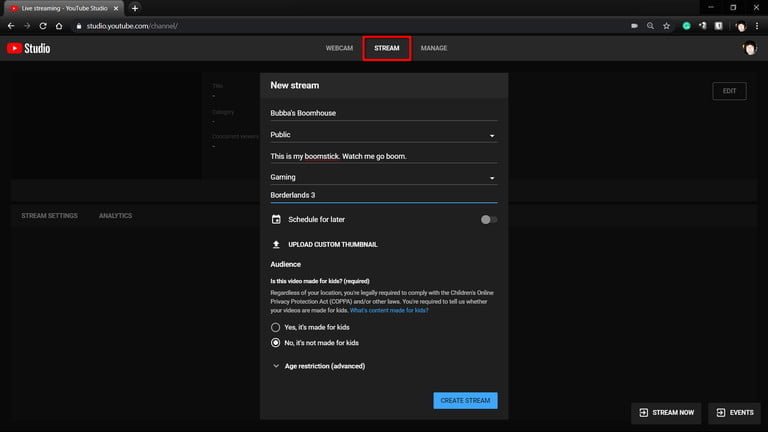Click the game title field "Borderlands 3"
Viewport: 768px width, 432px height.
point(384,195)
